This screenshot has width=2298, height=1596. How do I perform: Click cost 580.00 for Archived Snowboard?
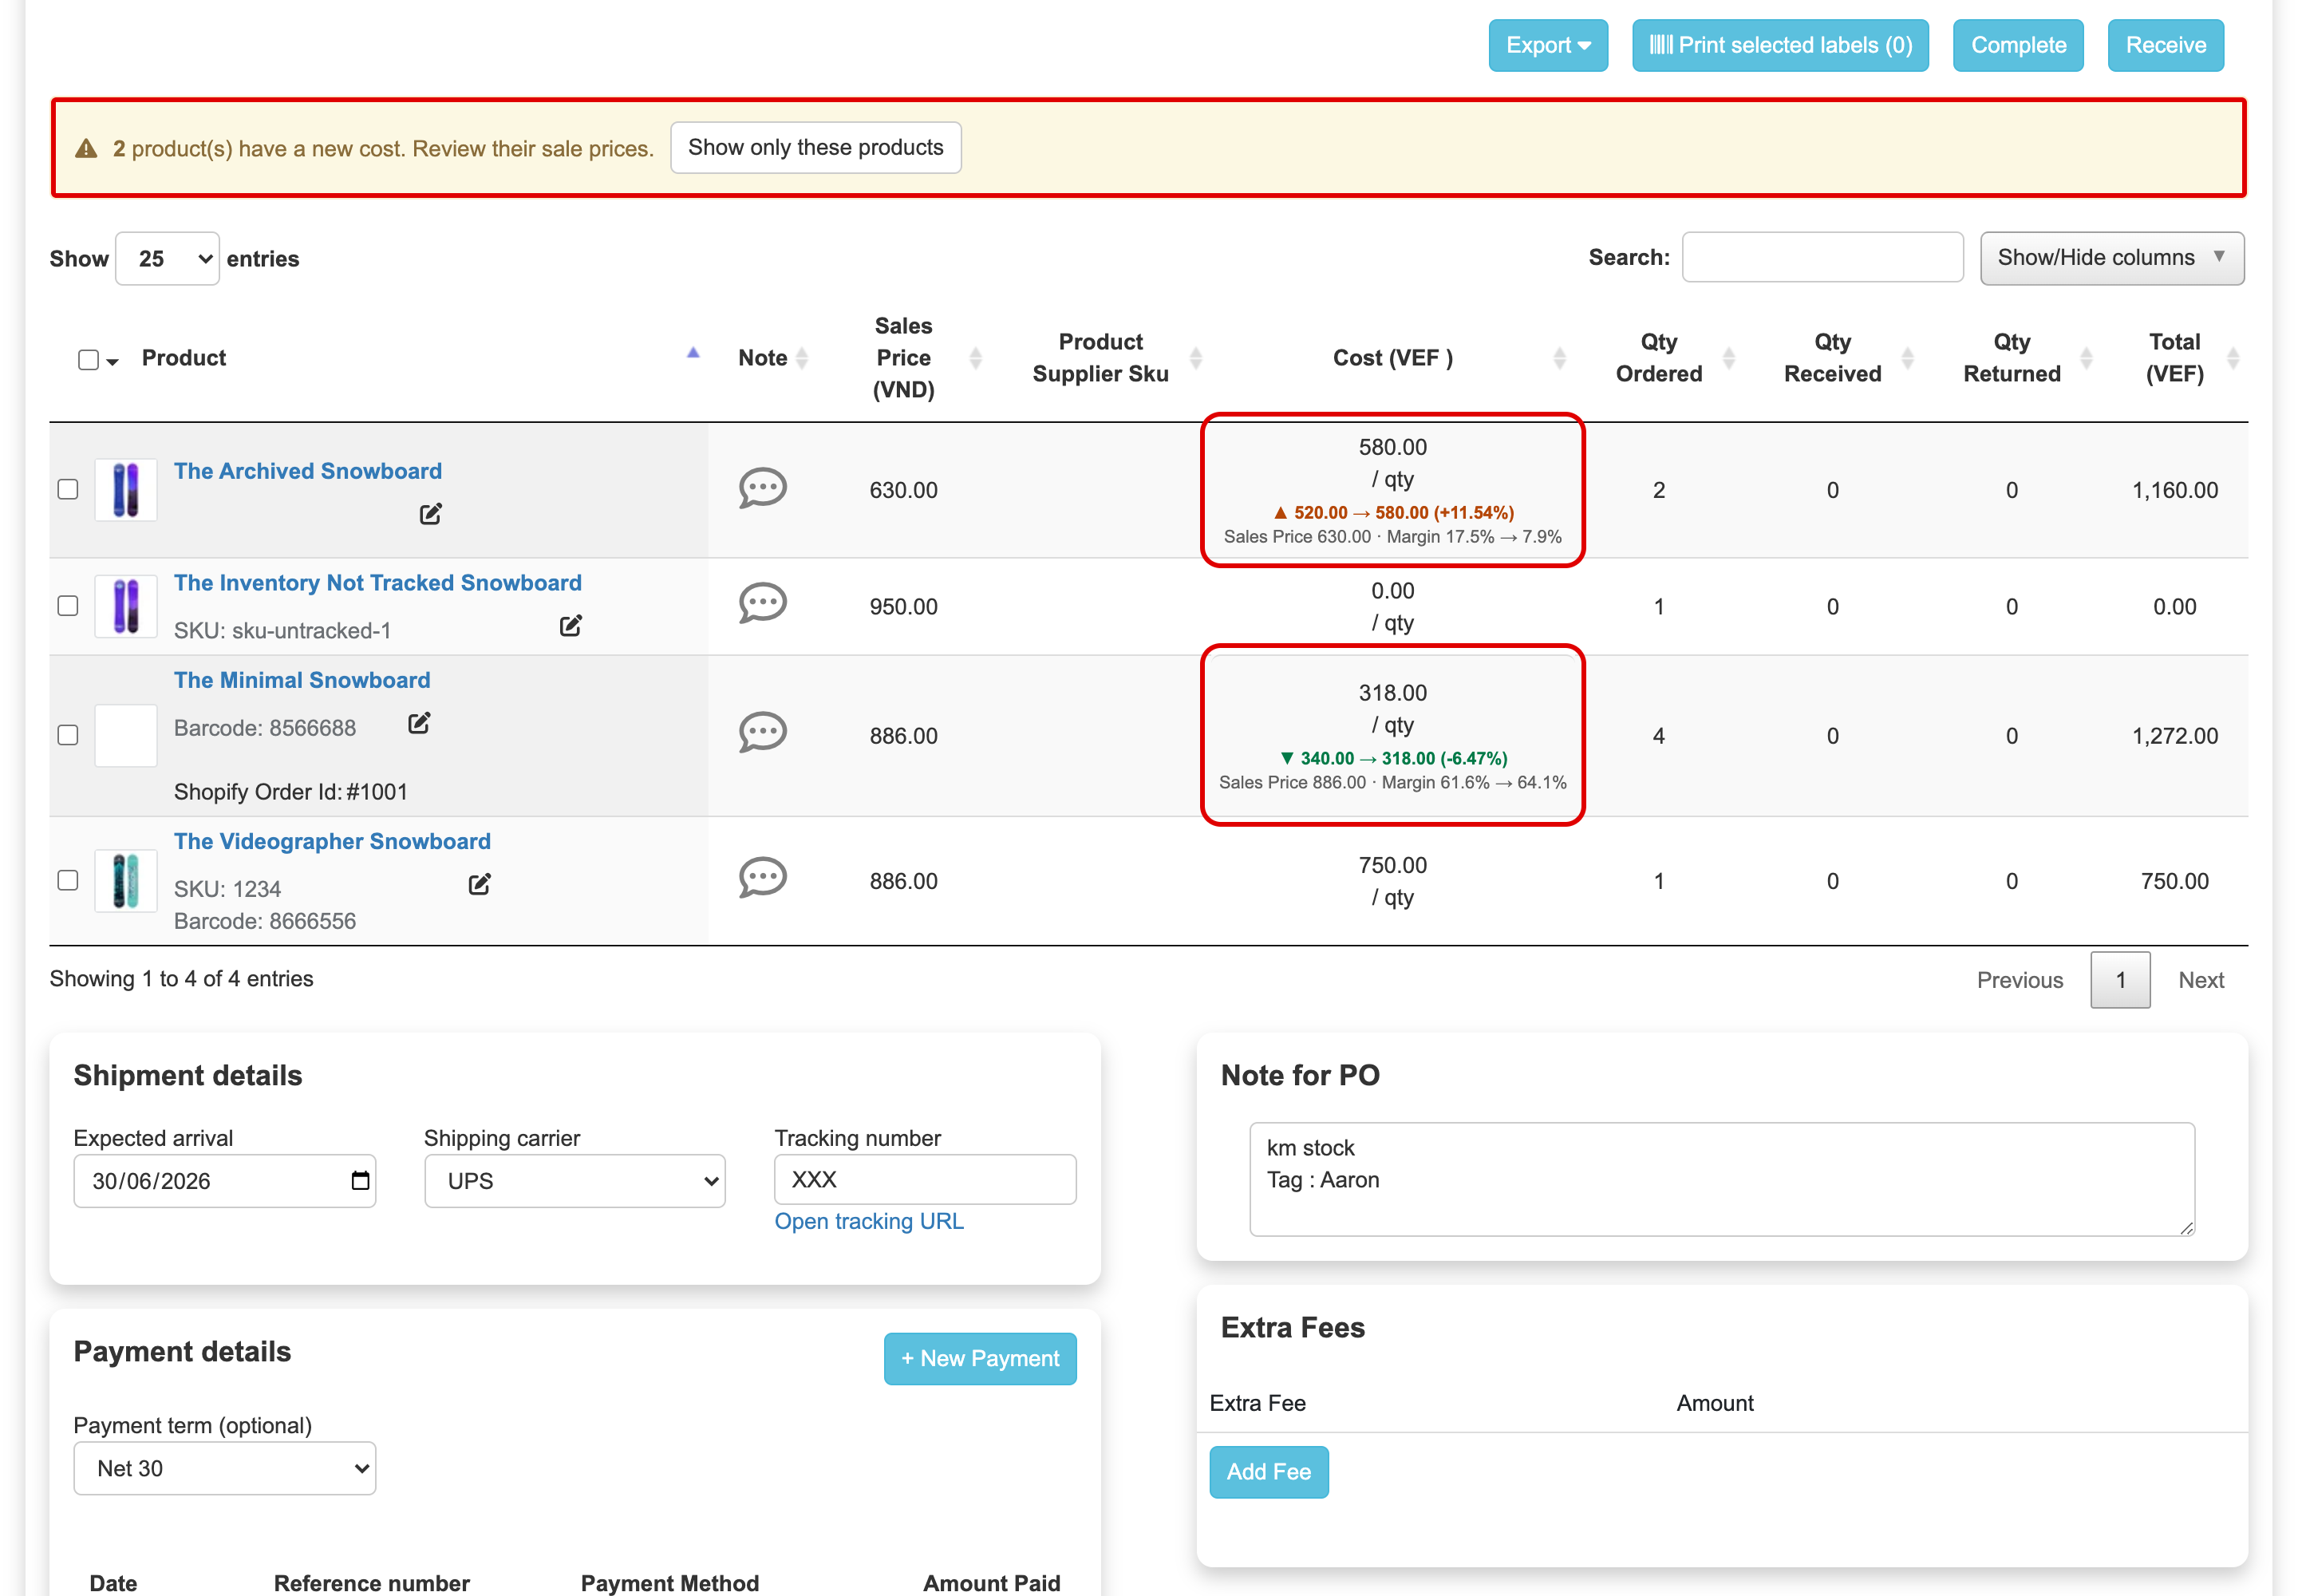click(x=1392, y=447)
